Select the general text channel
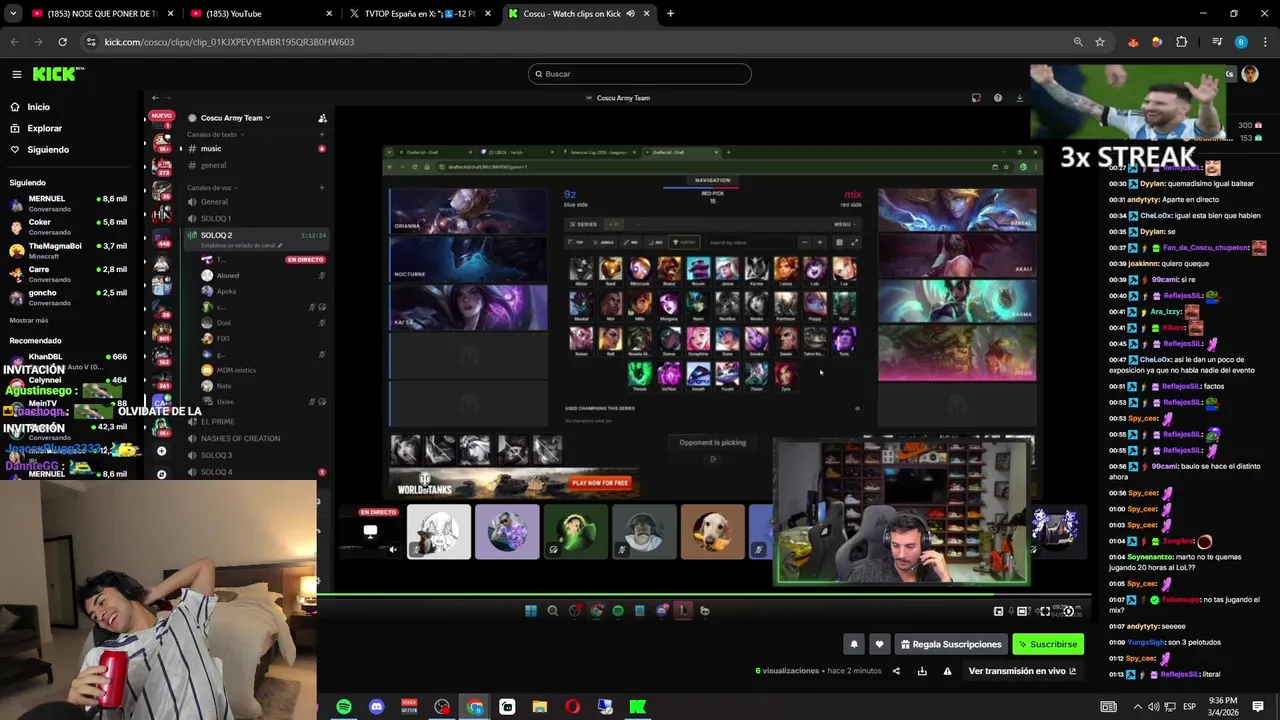Image resolution: width=1280 pixels, height=720 pixels. (x=255, y=165)
